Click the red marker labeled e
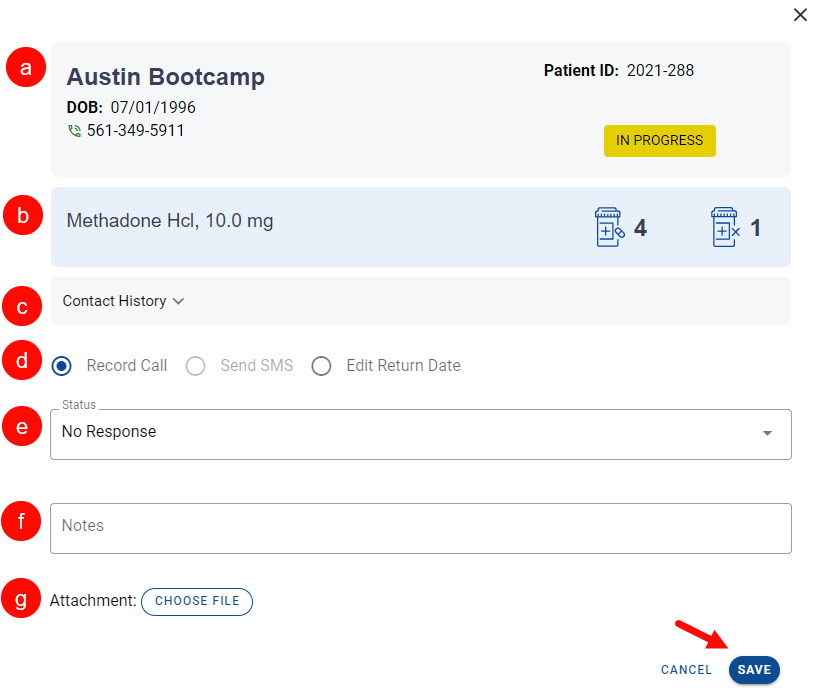The height and width of the screenshot is (697, 813). 23,425
